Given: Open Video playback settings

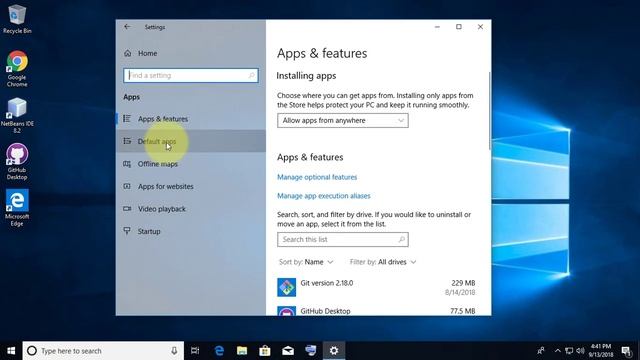Looking at the screenshot, I should pos(191,209).
